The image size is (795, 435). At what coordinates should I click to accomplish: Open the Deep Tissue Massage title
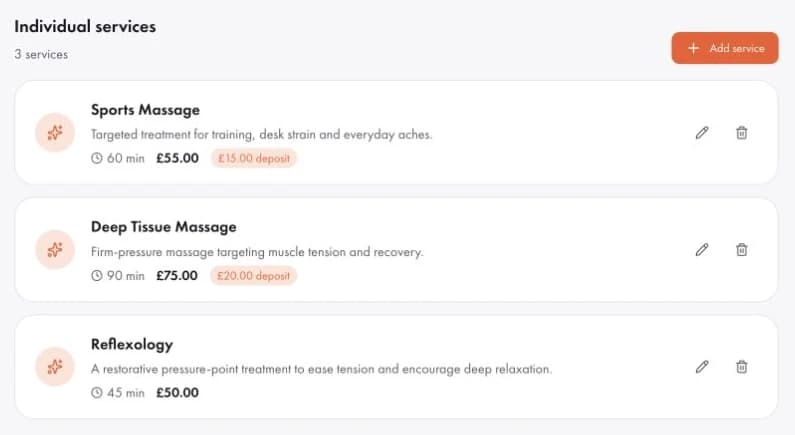(x=164, y=227)
